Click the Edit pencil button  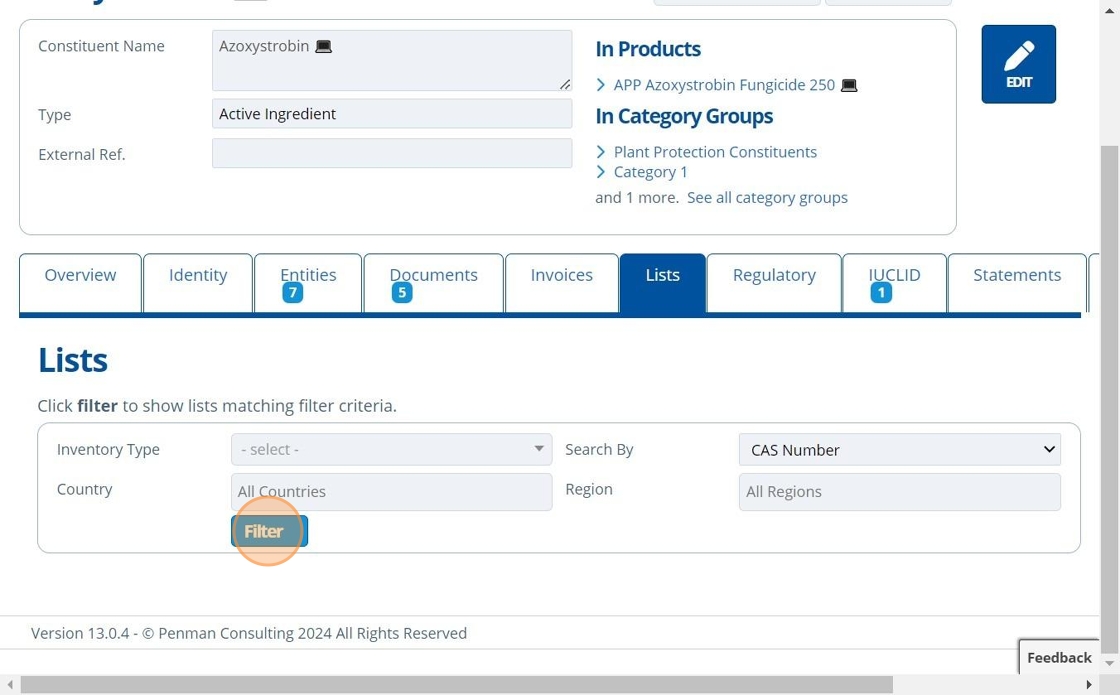coord(1018,64)
